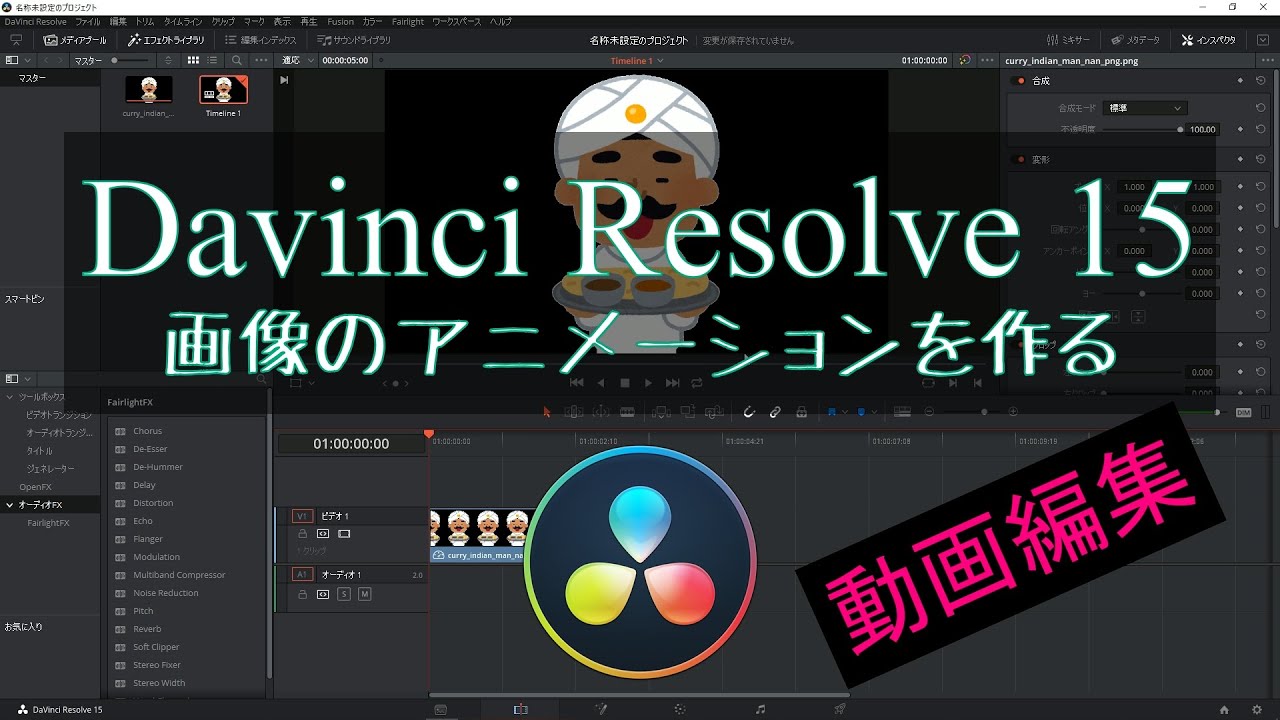This screenshot has width=1280, height=720.
Task: Open the Sound Library panel
Action: pos(355,40)
